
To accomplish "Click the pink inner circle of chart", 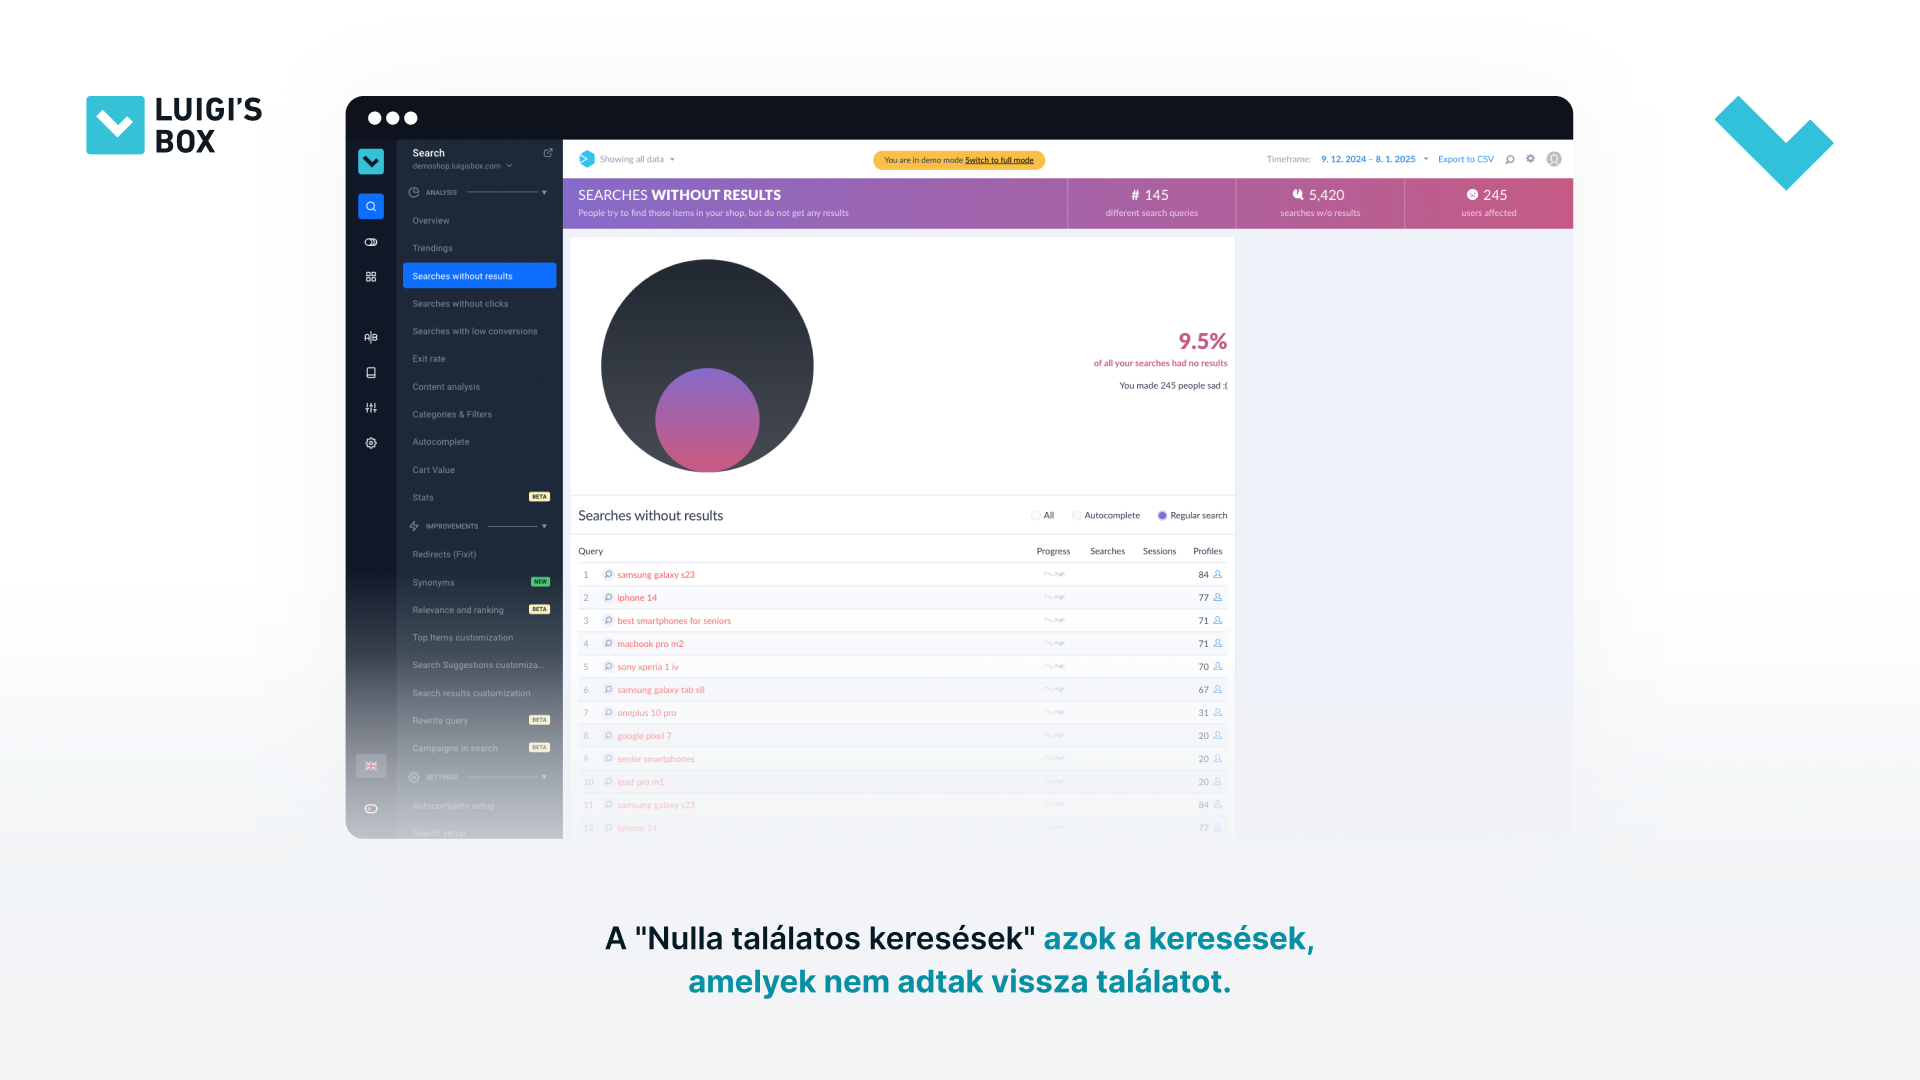I will click(x=707, y=420).
